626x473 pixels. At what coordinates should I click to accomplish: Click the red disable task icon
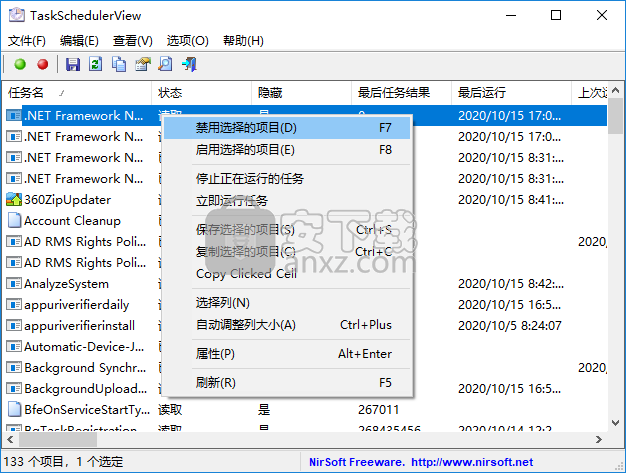43,64
